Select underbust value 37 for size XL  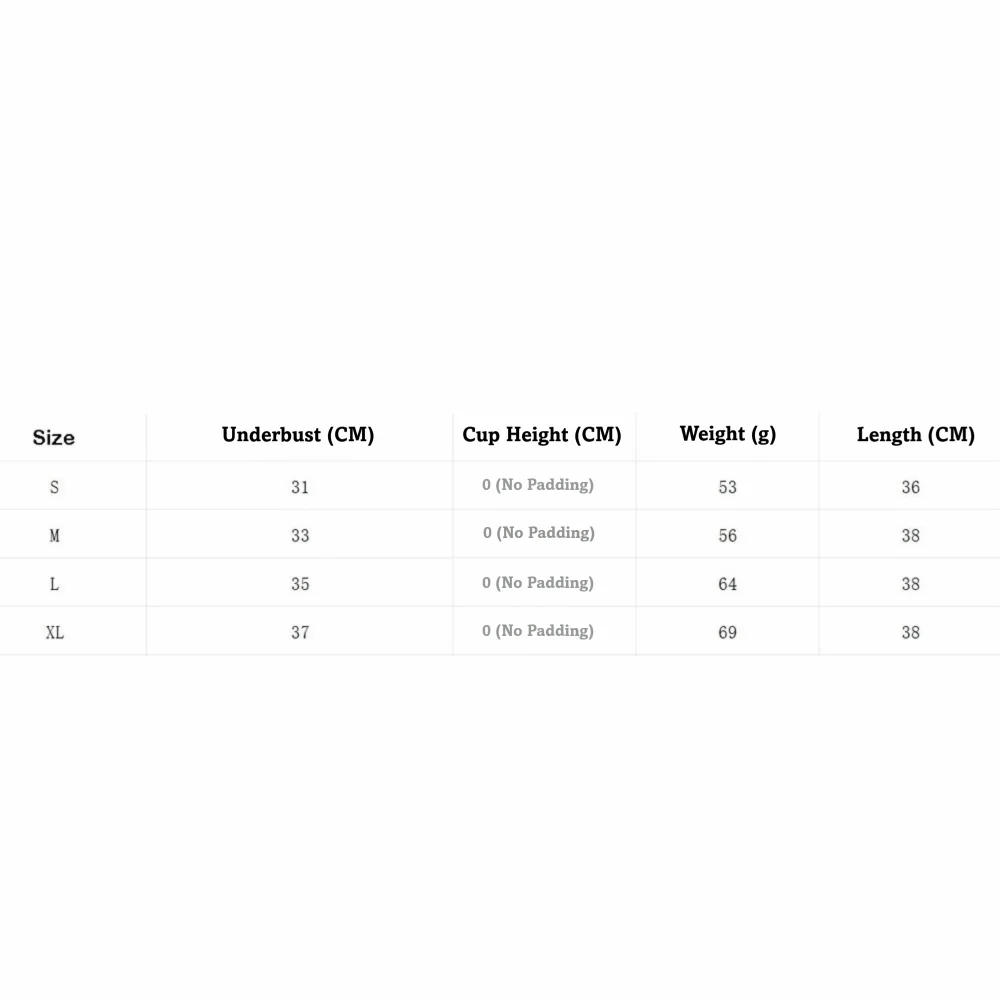pos(300,633)
